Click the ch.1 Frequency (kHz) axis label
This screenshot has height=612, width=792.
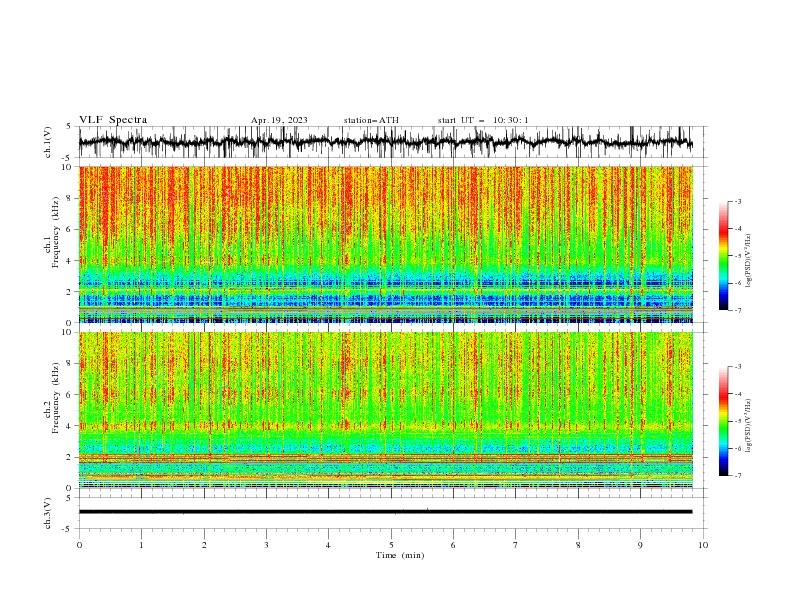point(52,230)
